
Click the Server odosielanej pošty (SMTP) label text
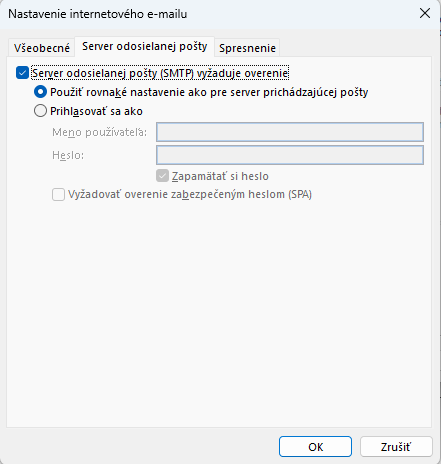pyautogui.click(x=160, y=73)
